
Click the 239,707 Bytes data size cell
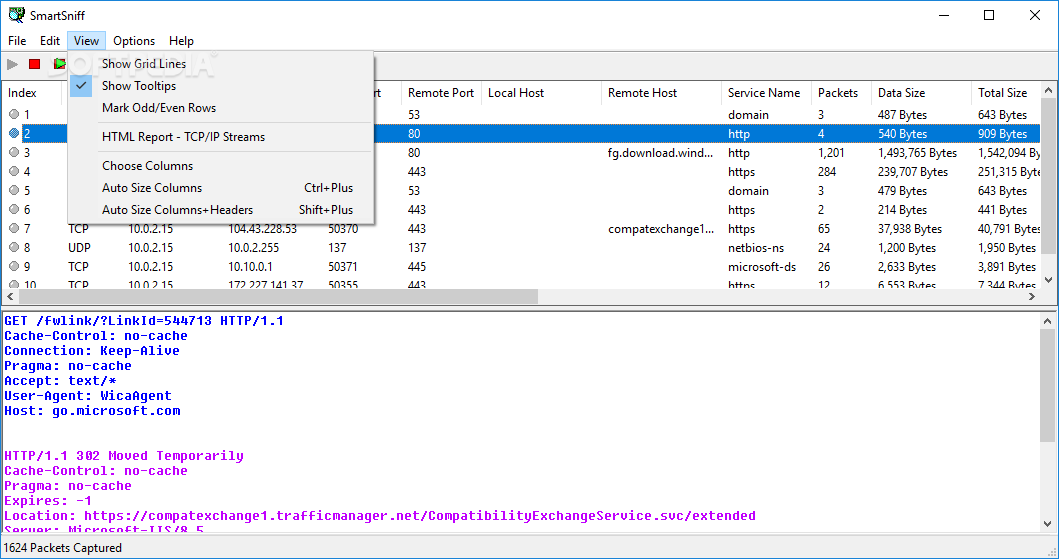pyautogui.click(x=912, y=171)
